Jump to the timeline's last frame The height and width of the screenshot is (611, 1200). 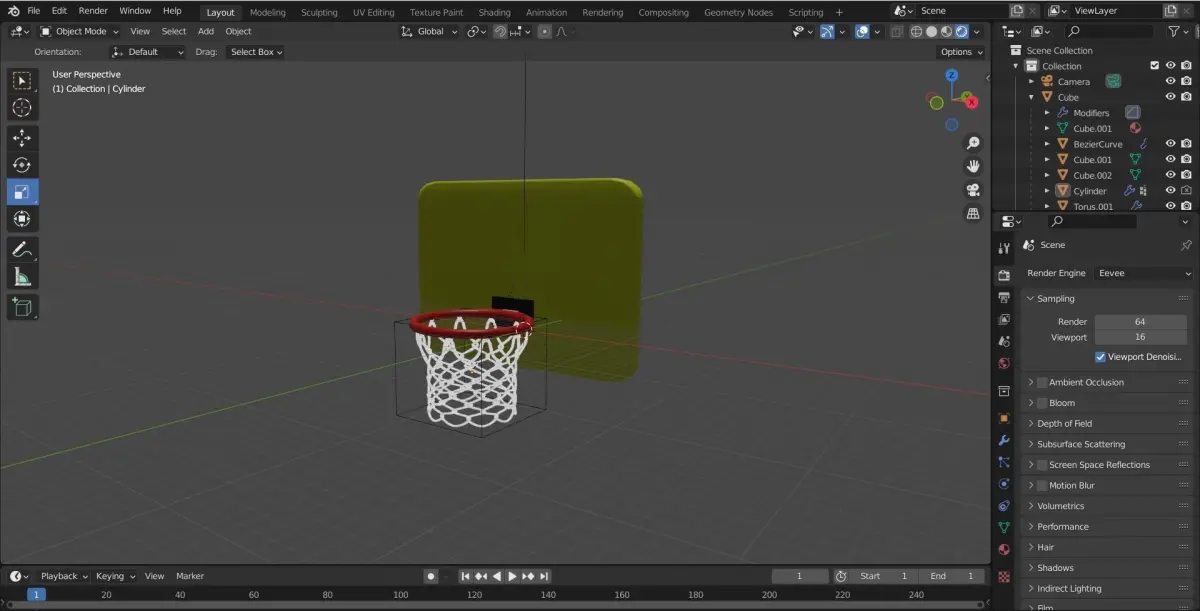coord(544,576)
